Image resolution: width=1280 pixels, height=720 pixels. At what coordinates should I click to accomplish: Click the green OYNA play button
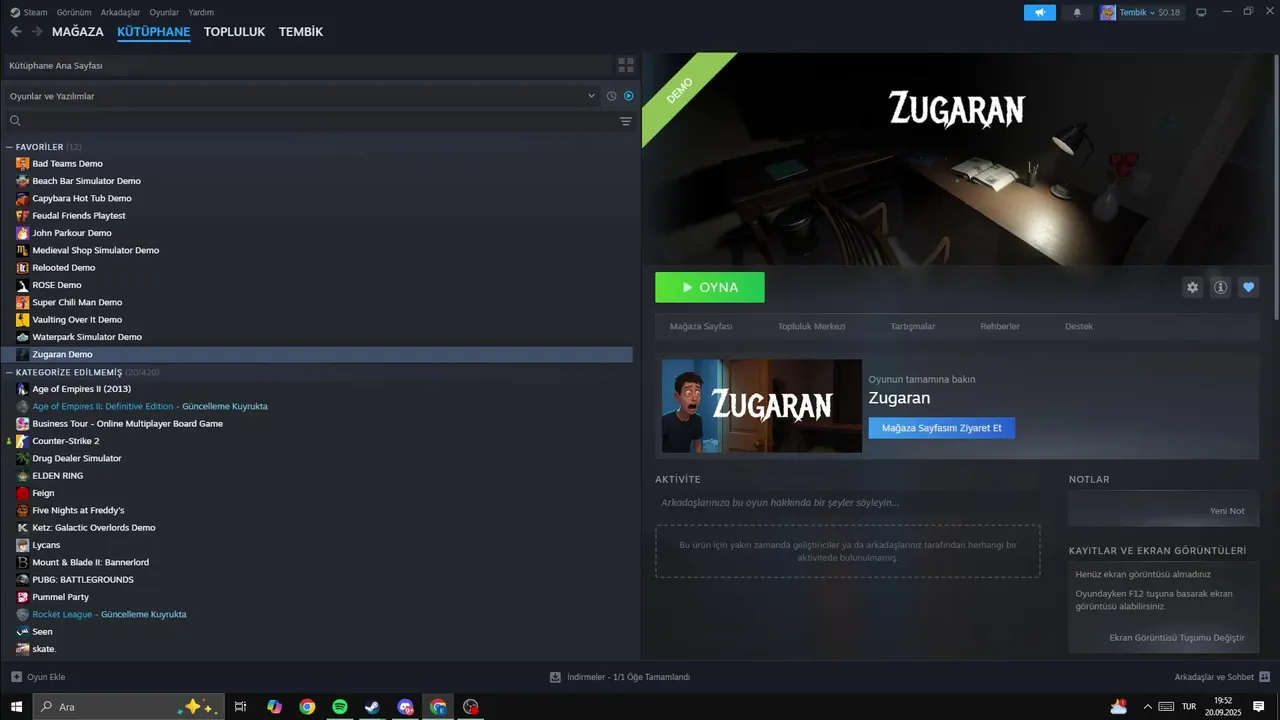[710, 287]
